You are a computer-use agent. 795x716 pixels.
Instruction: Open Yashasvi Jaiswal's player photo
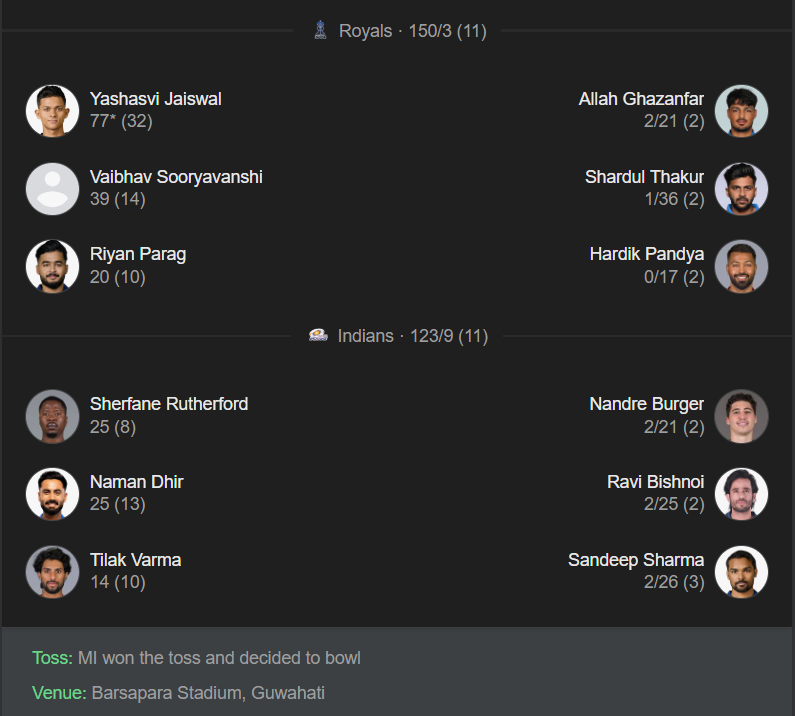[52, 110]
